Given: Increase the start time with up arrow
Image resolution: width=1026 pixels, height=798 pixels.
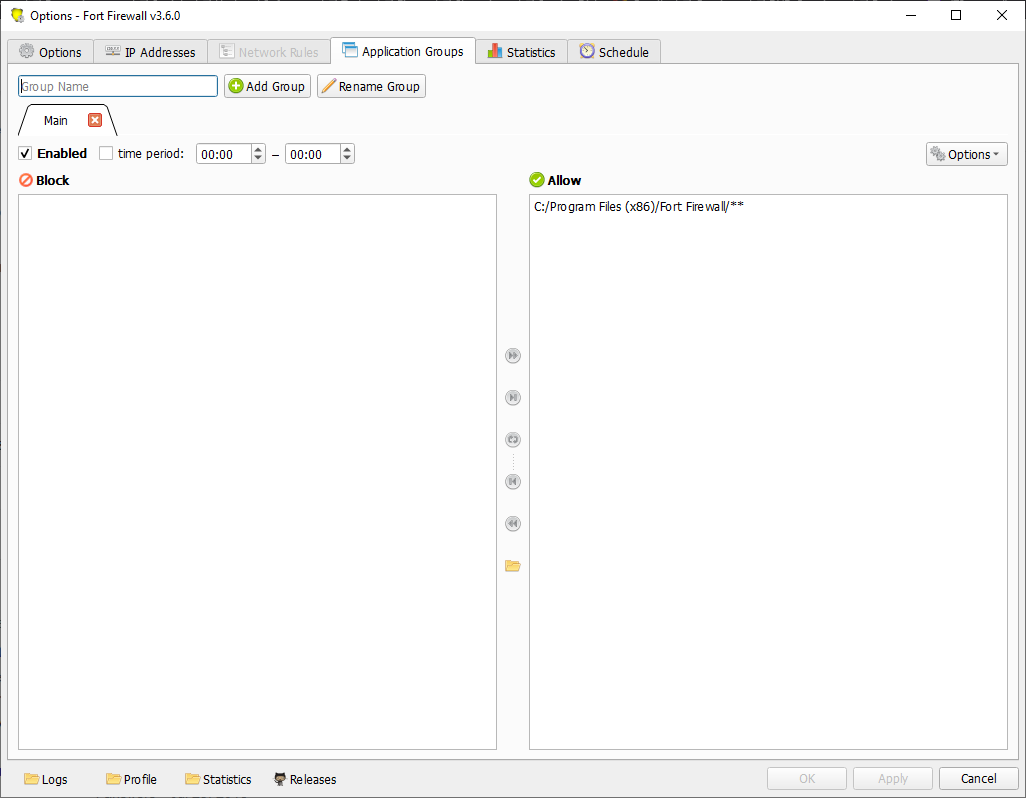Looking at the screenshot, I should 258,150.
